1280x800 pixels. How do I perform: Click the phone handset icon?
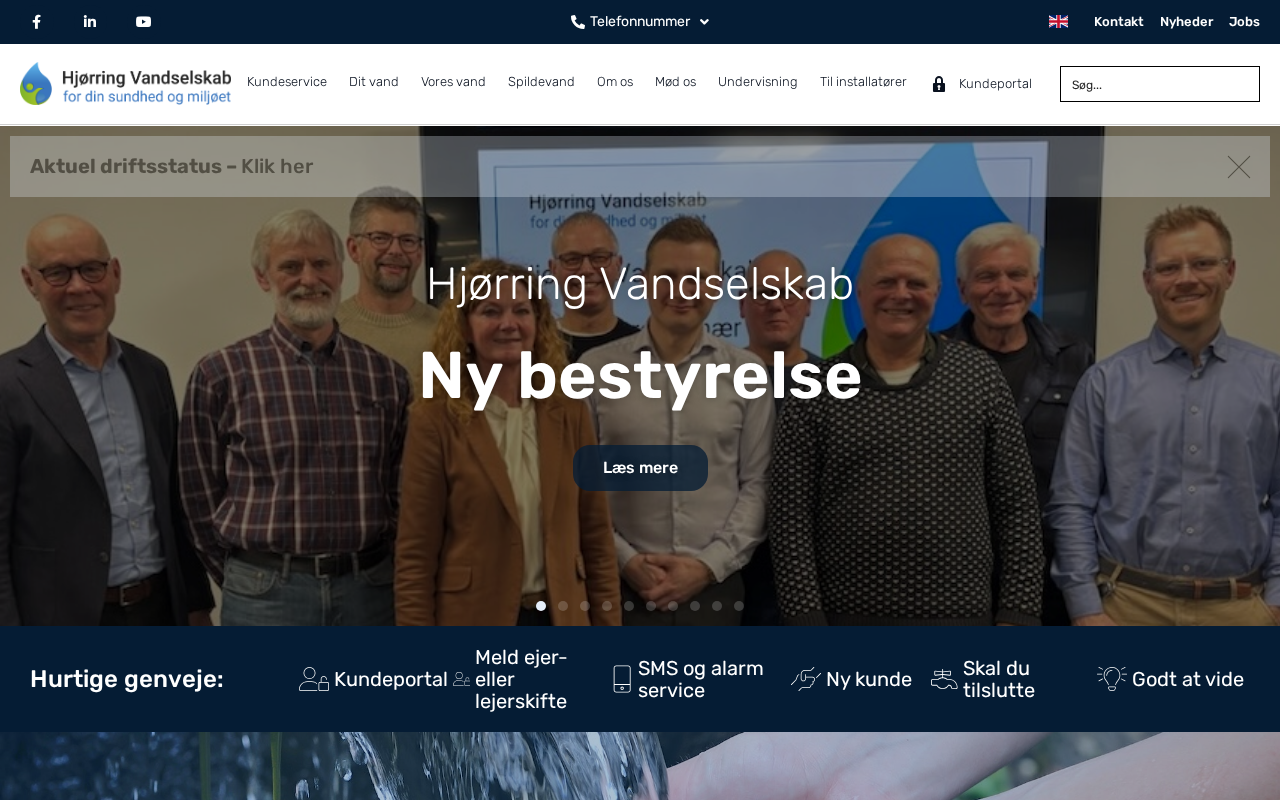coord(578,22)
